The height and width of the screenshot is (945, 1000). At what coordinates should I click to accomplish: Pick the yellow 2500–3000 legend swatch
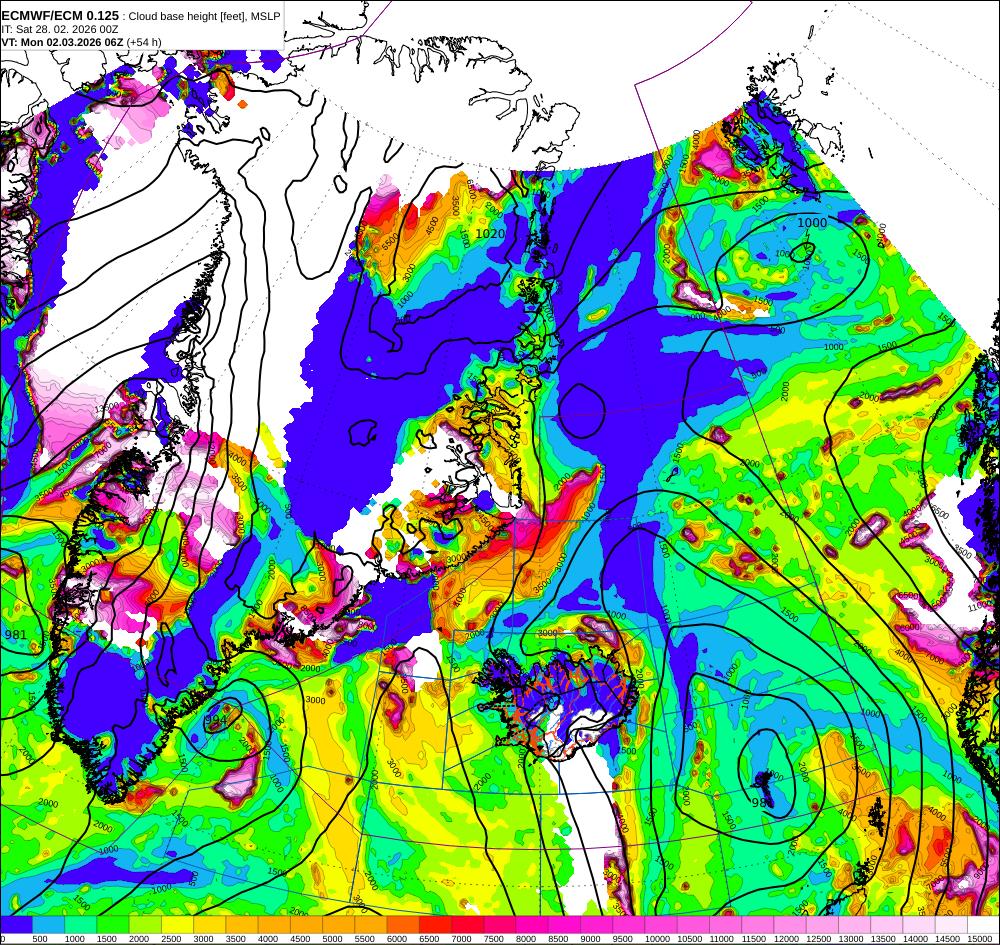pyautogui.click(x=177, y=925)
